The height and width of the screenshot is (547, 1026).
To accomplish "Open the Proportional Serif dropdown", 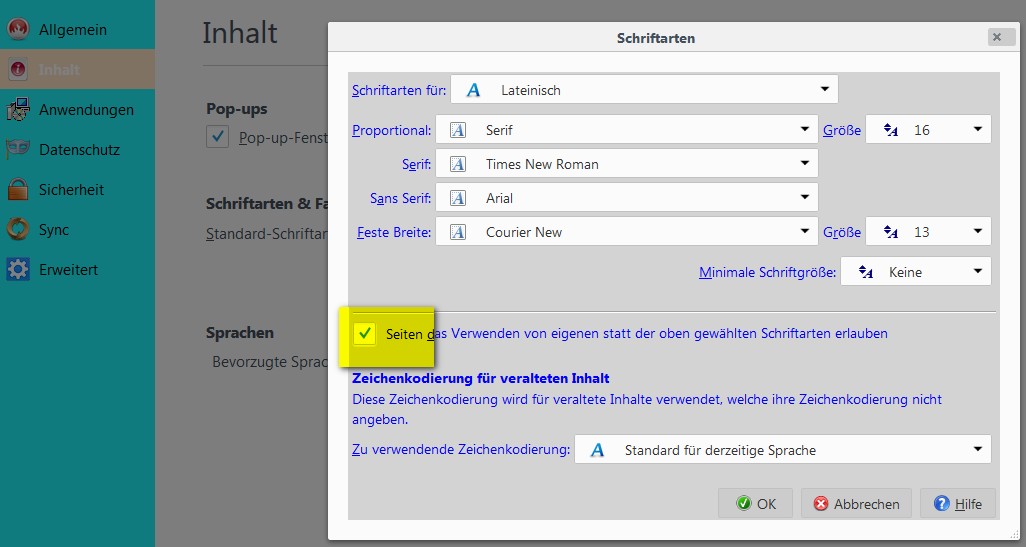I will (x=627, y=130).
